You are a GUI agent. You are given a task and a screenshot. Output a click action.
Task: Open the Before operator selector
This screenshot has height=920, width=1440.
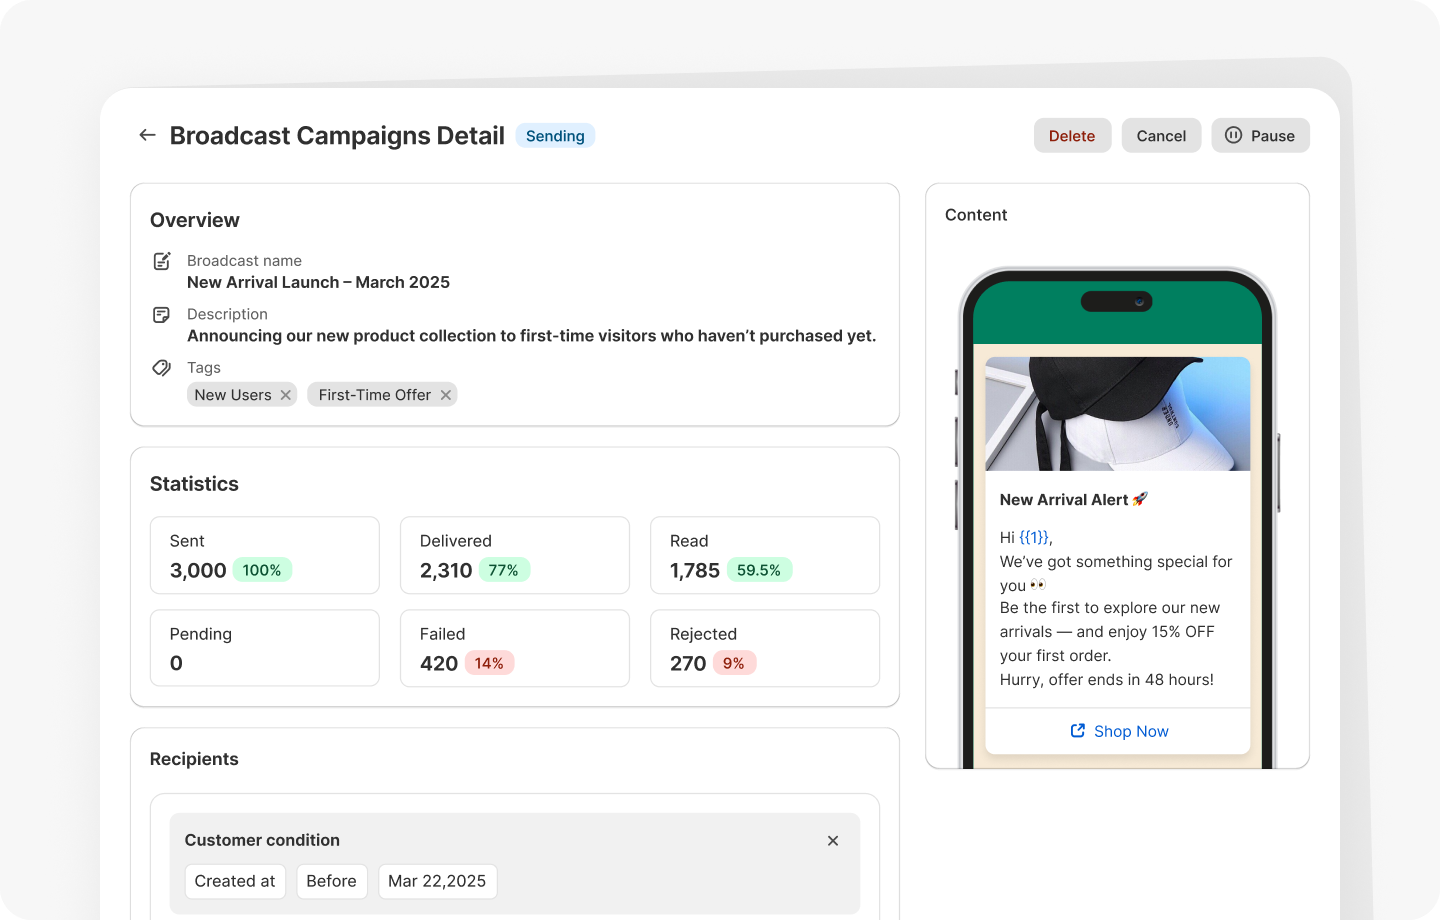331,881
